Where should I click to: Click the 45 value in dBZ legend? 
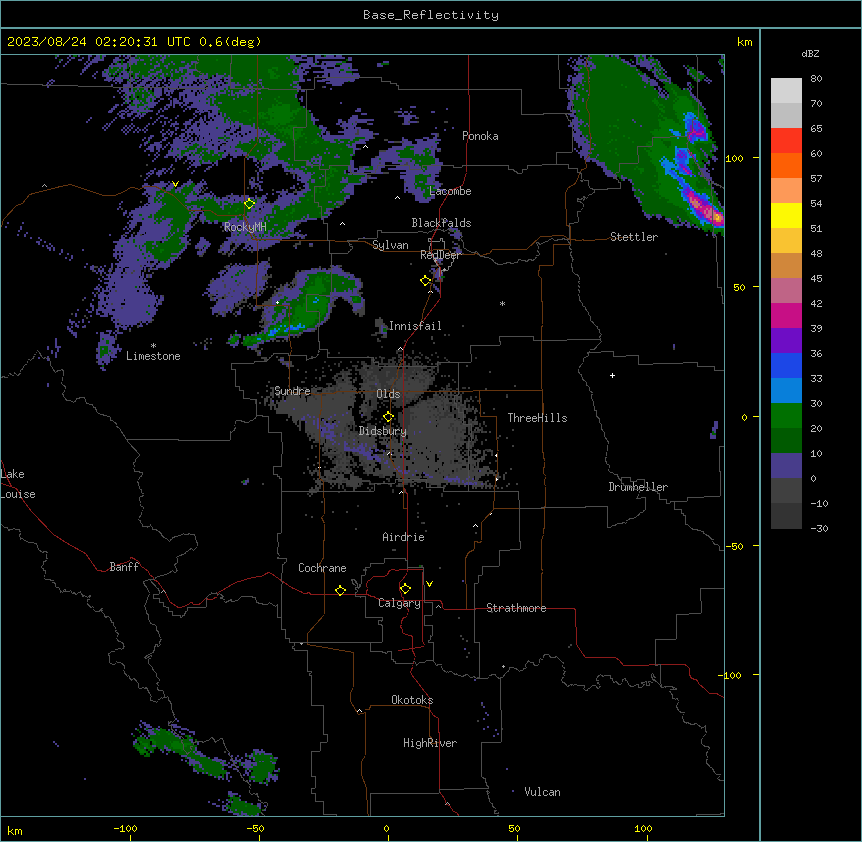(x=816, y=278)
